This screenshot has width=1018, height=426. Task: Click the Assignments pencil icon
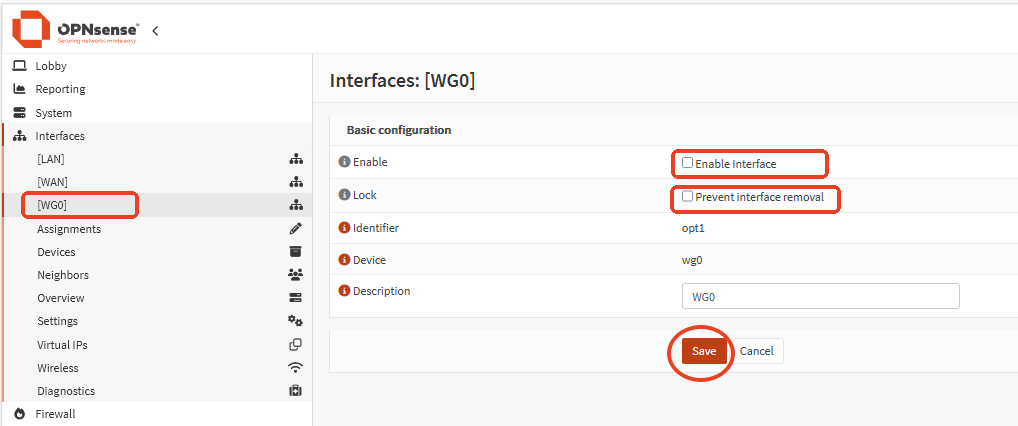(x=295, y=229)
